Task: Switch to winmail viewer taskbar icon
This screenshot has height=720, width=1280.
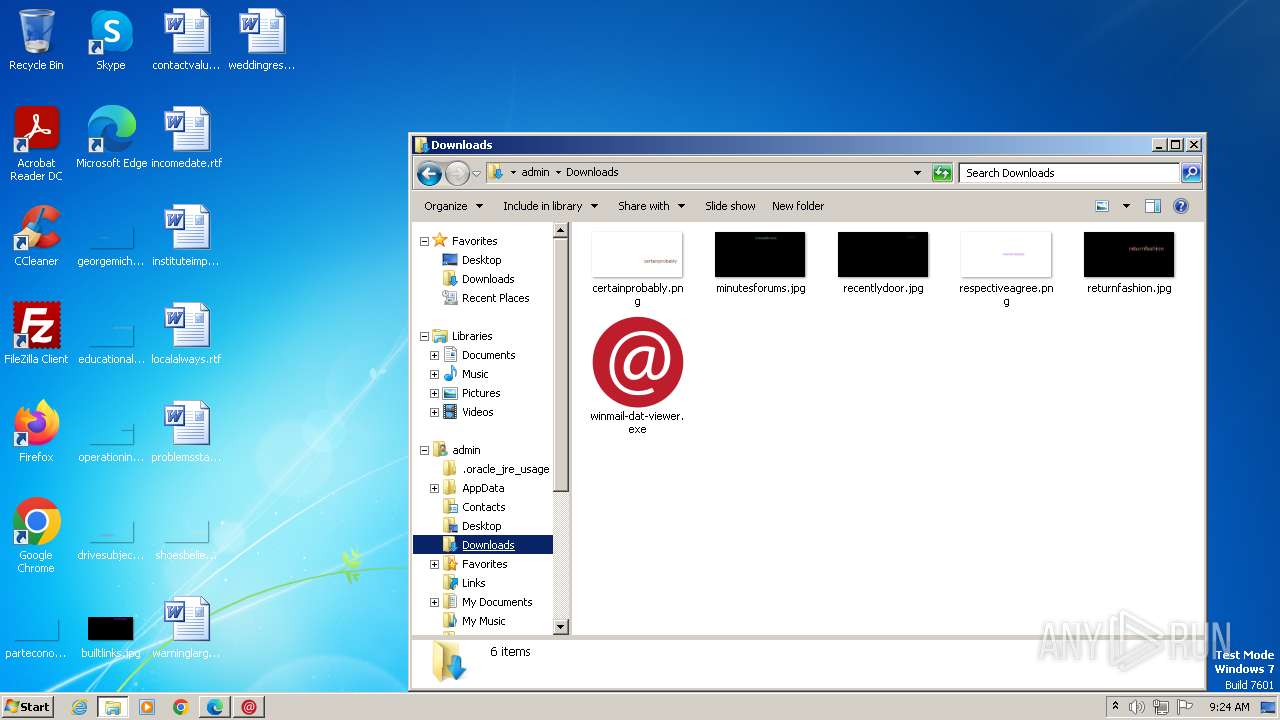Action: [x=249, y=707]
